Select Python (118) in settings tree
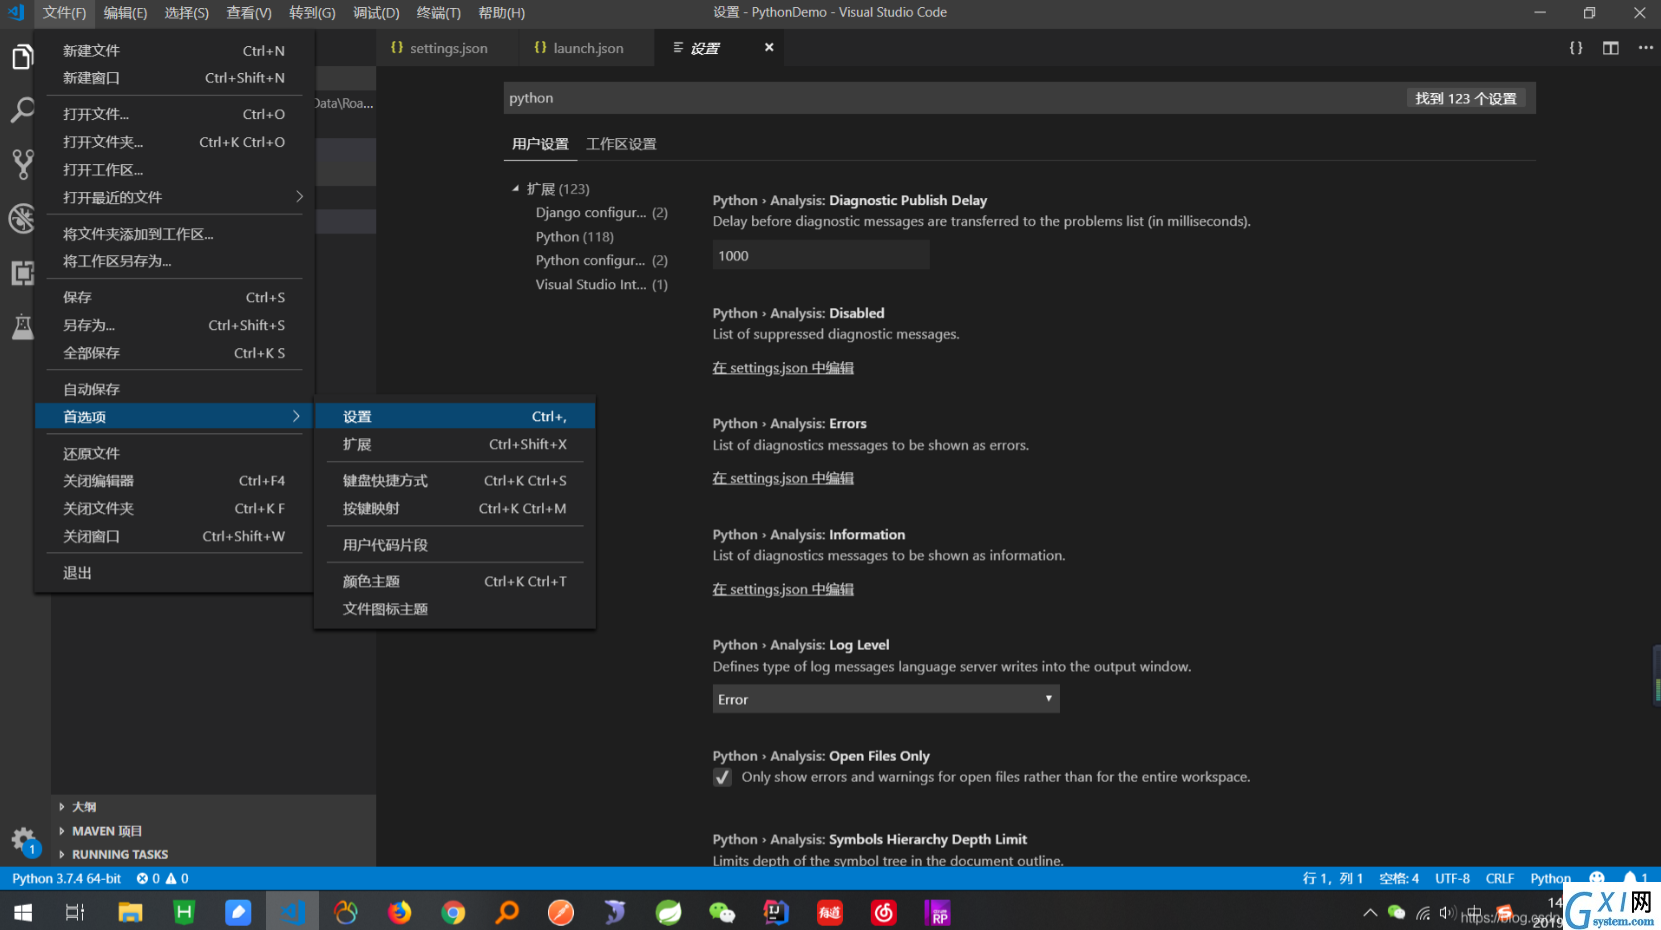This screenshot has width=1661, height=930. click(x=575, y=237)
